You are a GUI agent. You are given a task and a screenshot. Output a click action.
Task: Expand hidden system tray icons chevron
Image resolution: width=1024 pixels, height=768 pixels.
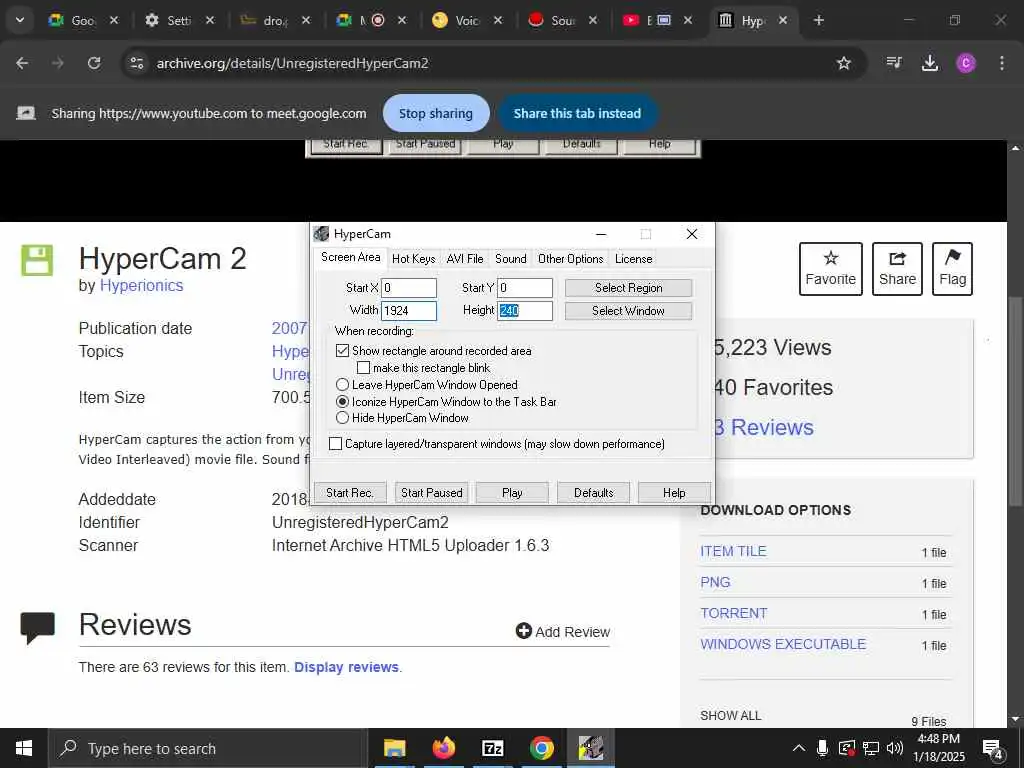[799, 748]
